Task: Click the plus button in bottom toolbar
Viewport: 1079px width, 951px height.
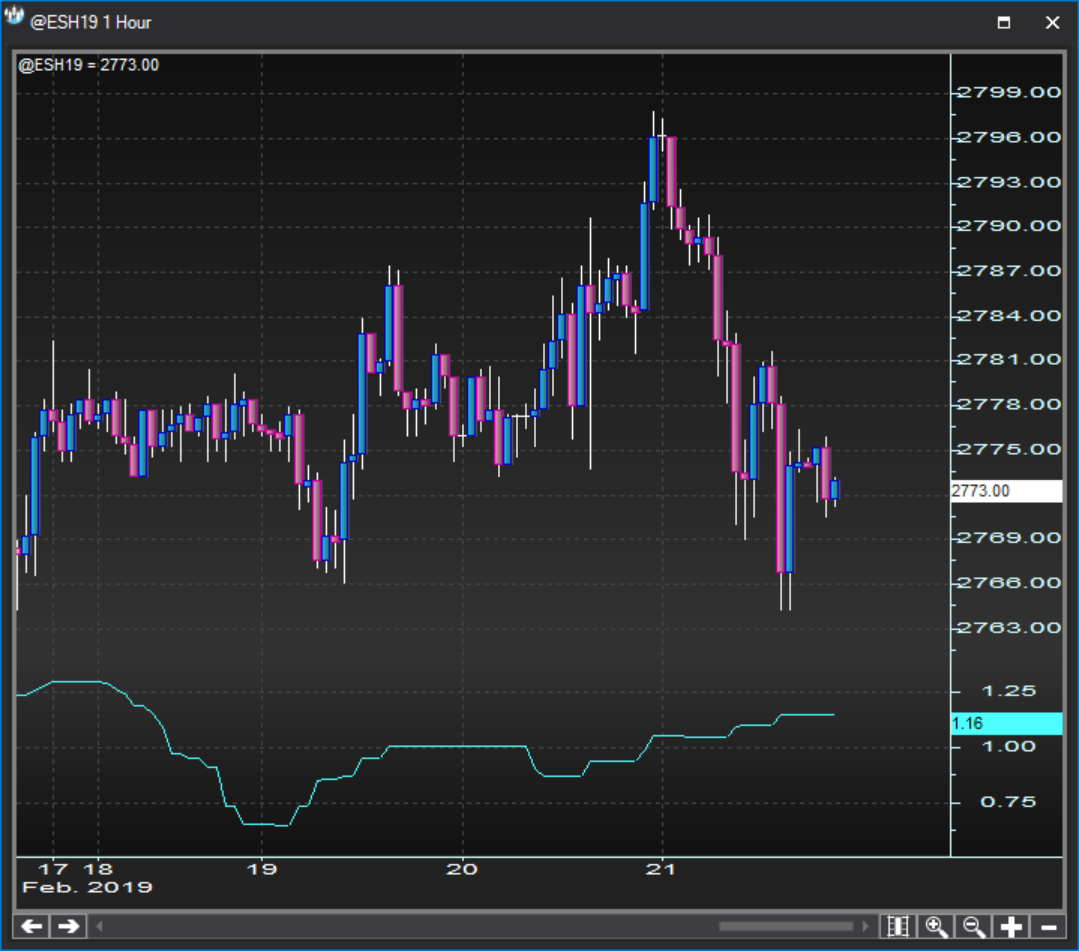Action: (1011, 926)
